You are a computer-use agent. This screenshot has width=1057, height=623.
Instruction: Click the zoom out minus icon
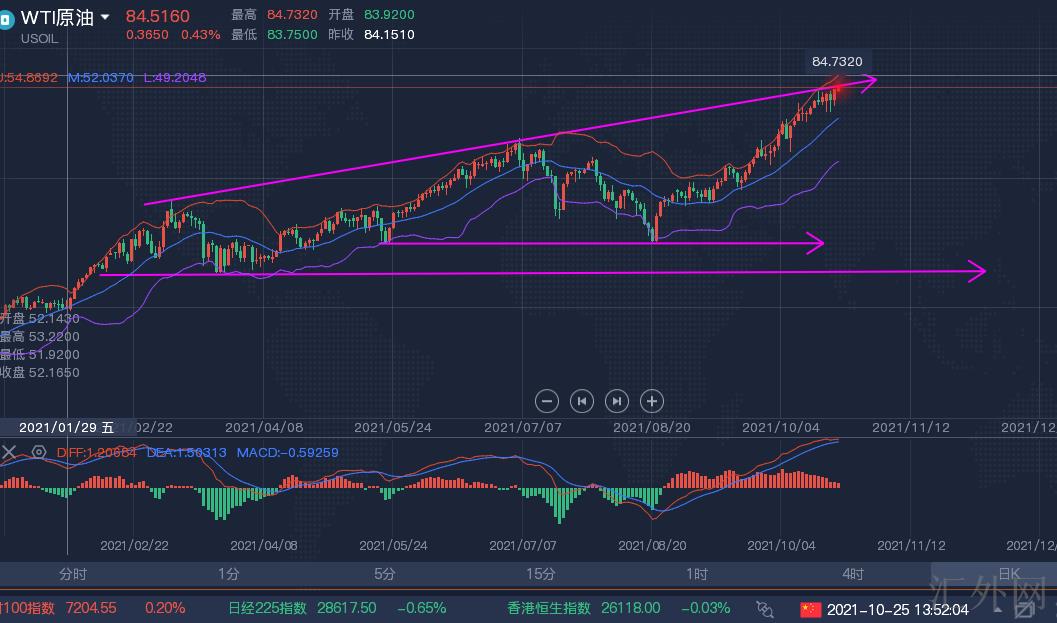point(547,401)
